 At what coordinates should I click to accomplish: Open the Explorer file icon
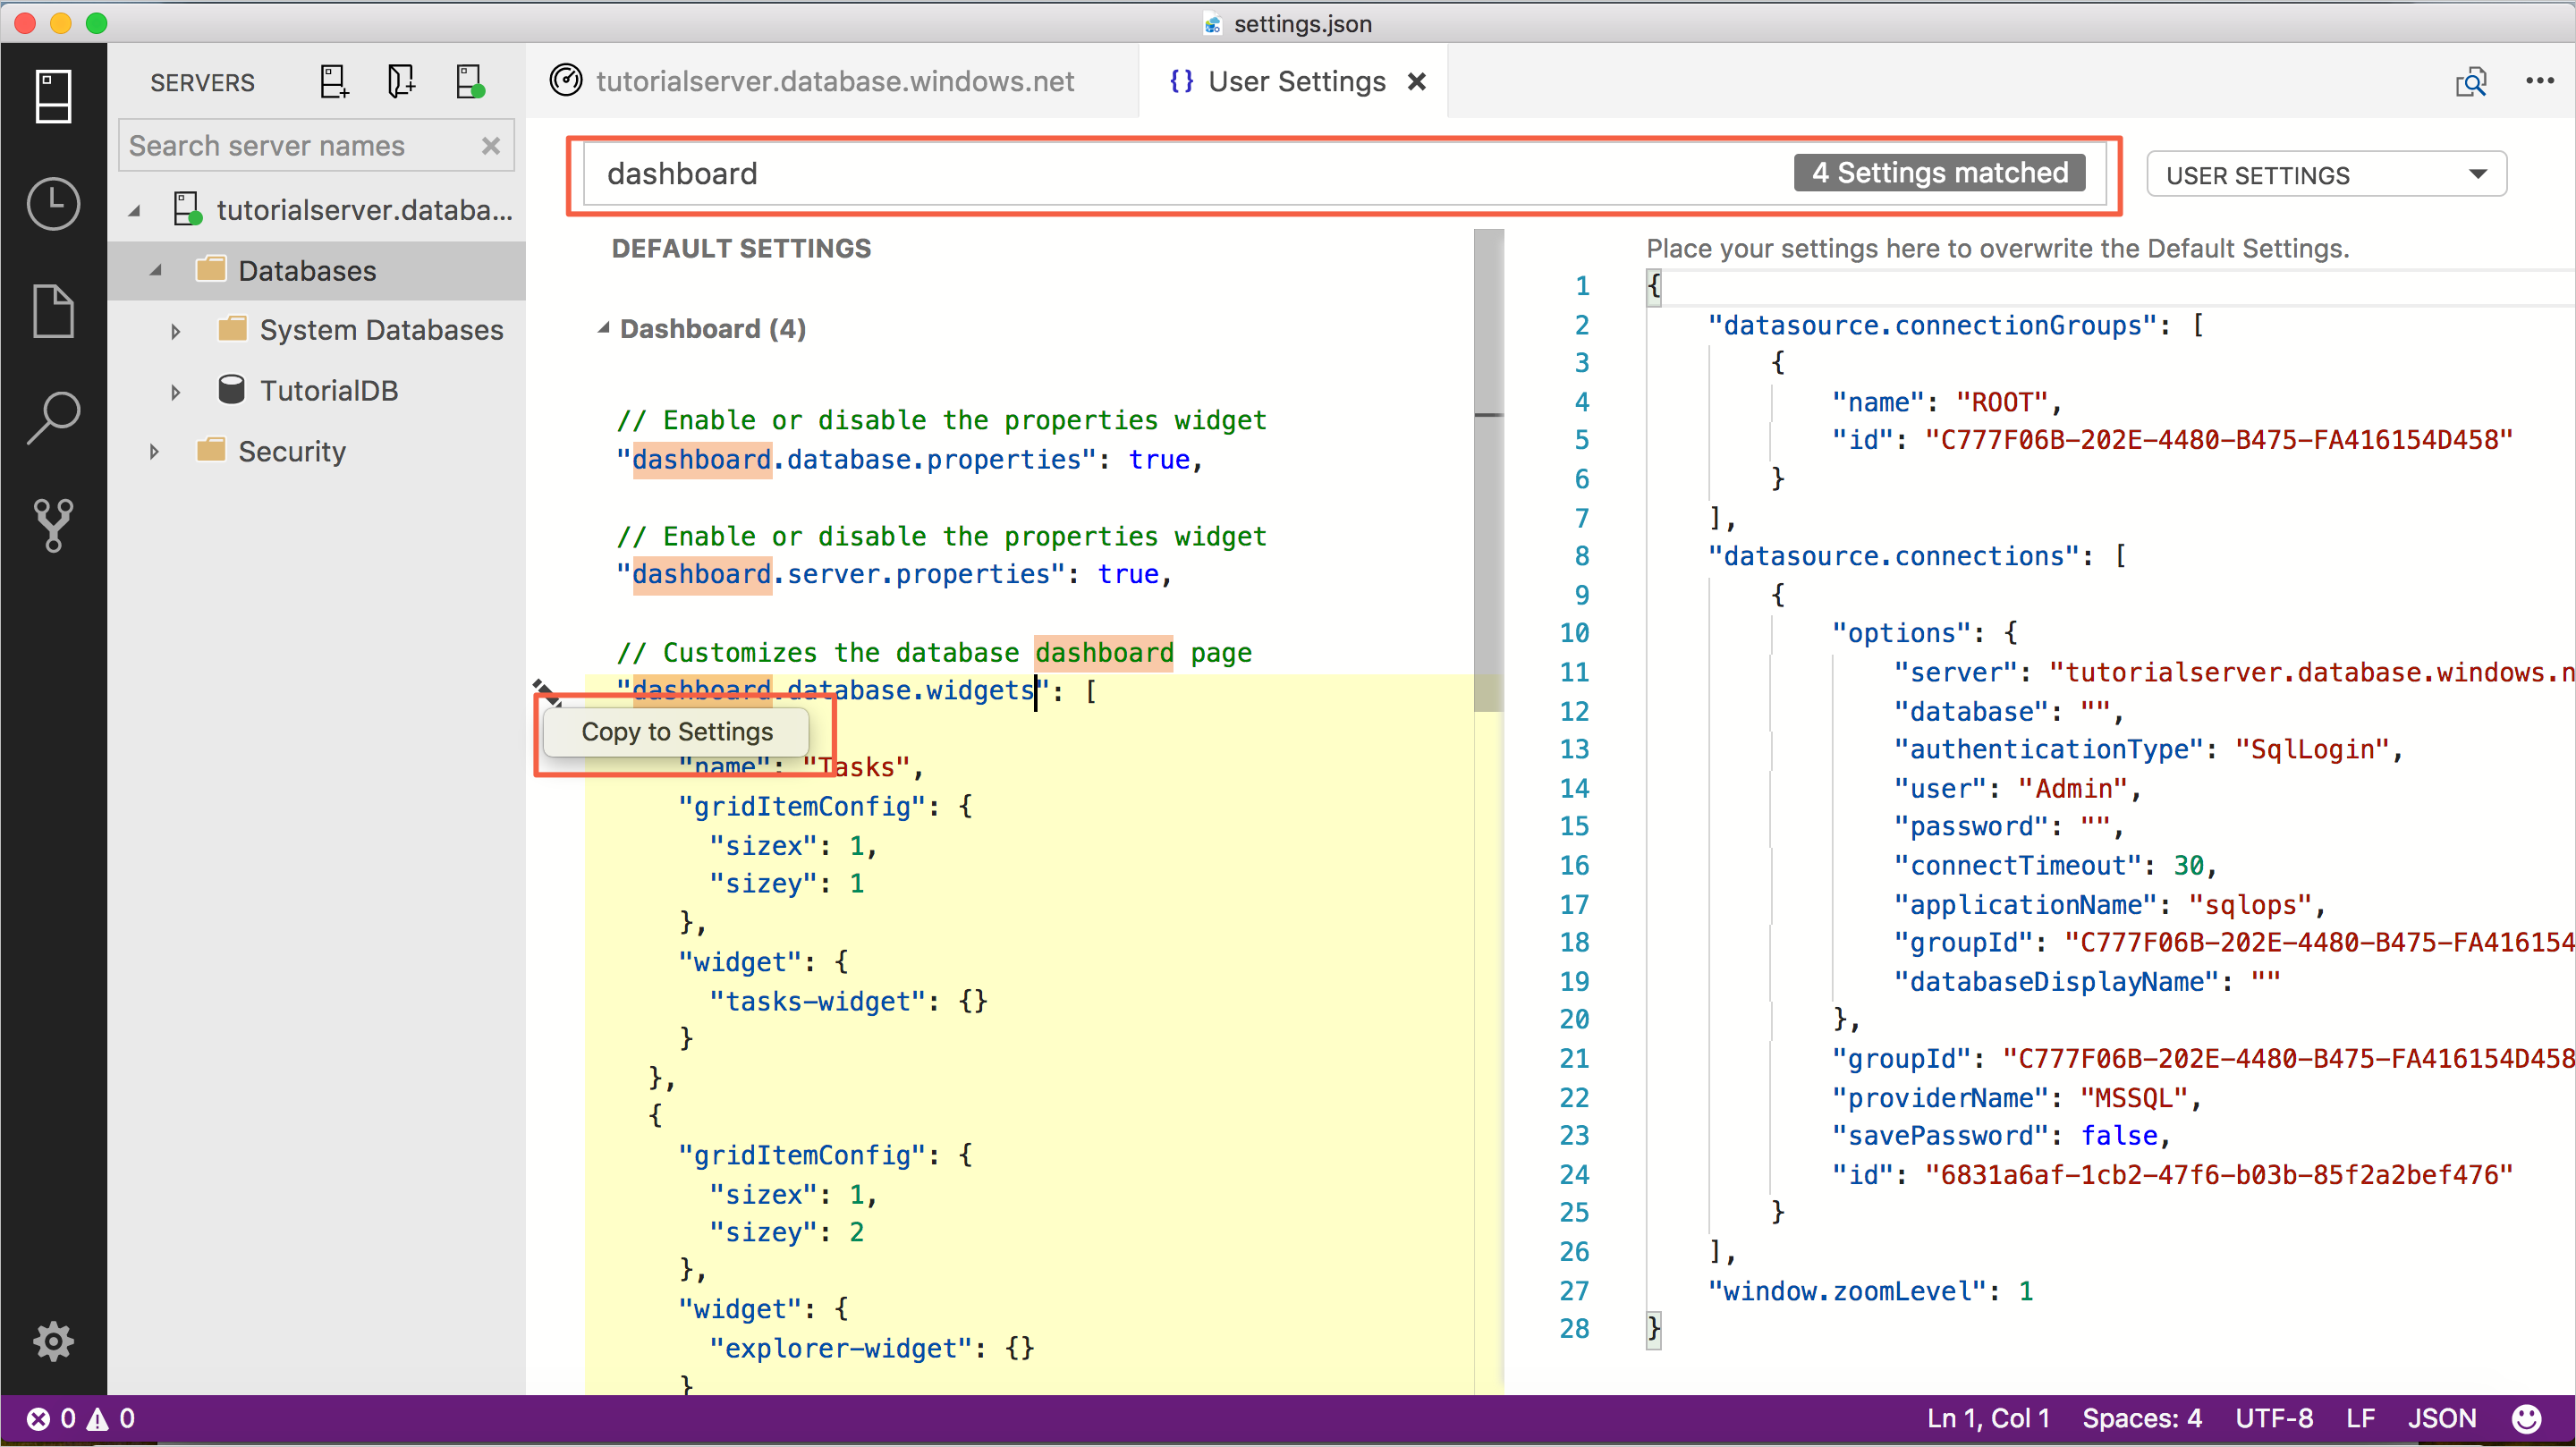[x=53, y=311]
